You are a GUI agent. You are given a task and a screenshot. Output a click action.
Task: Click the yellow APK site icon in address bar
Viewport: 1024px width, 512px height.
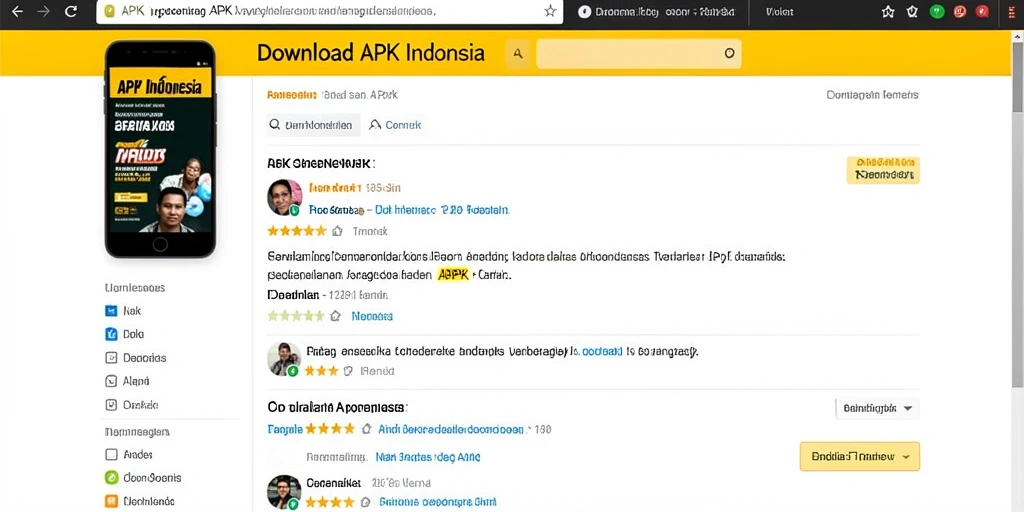110,12
